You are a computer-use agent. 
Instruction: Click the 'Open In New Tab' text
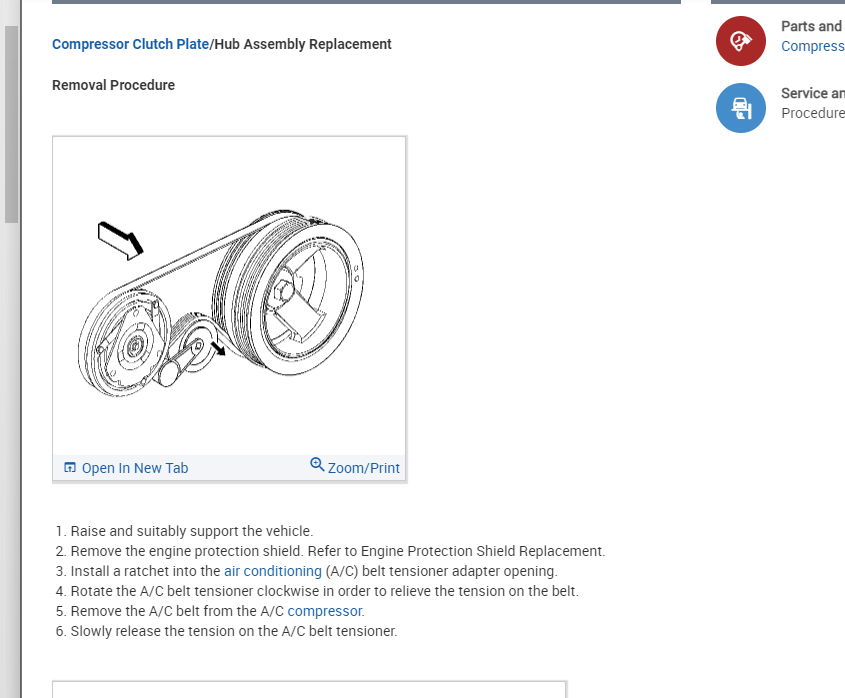coord(134,468)
